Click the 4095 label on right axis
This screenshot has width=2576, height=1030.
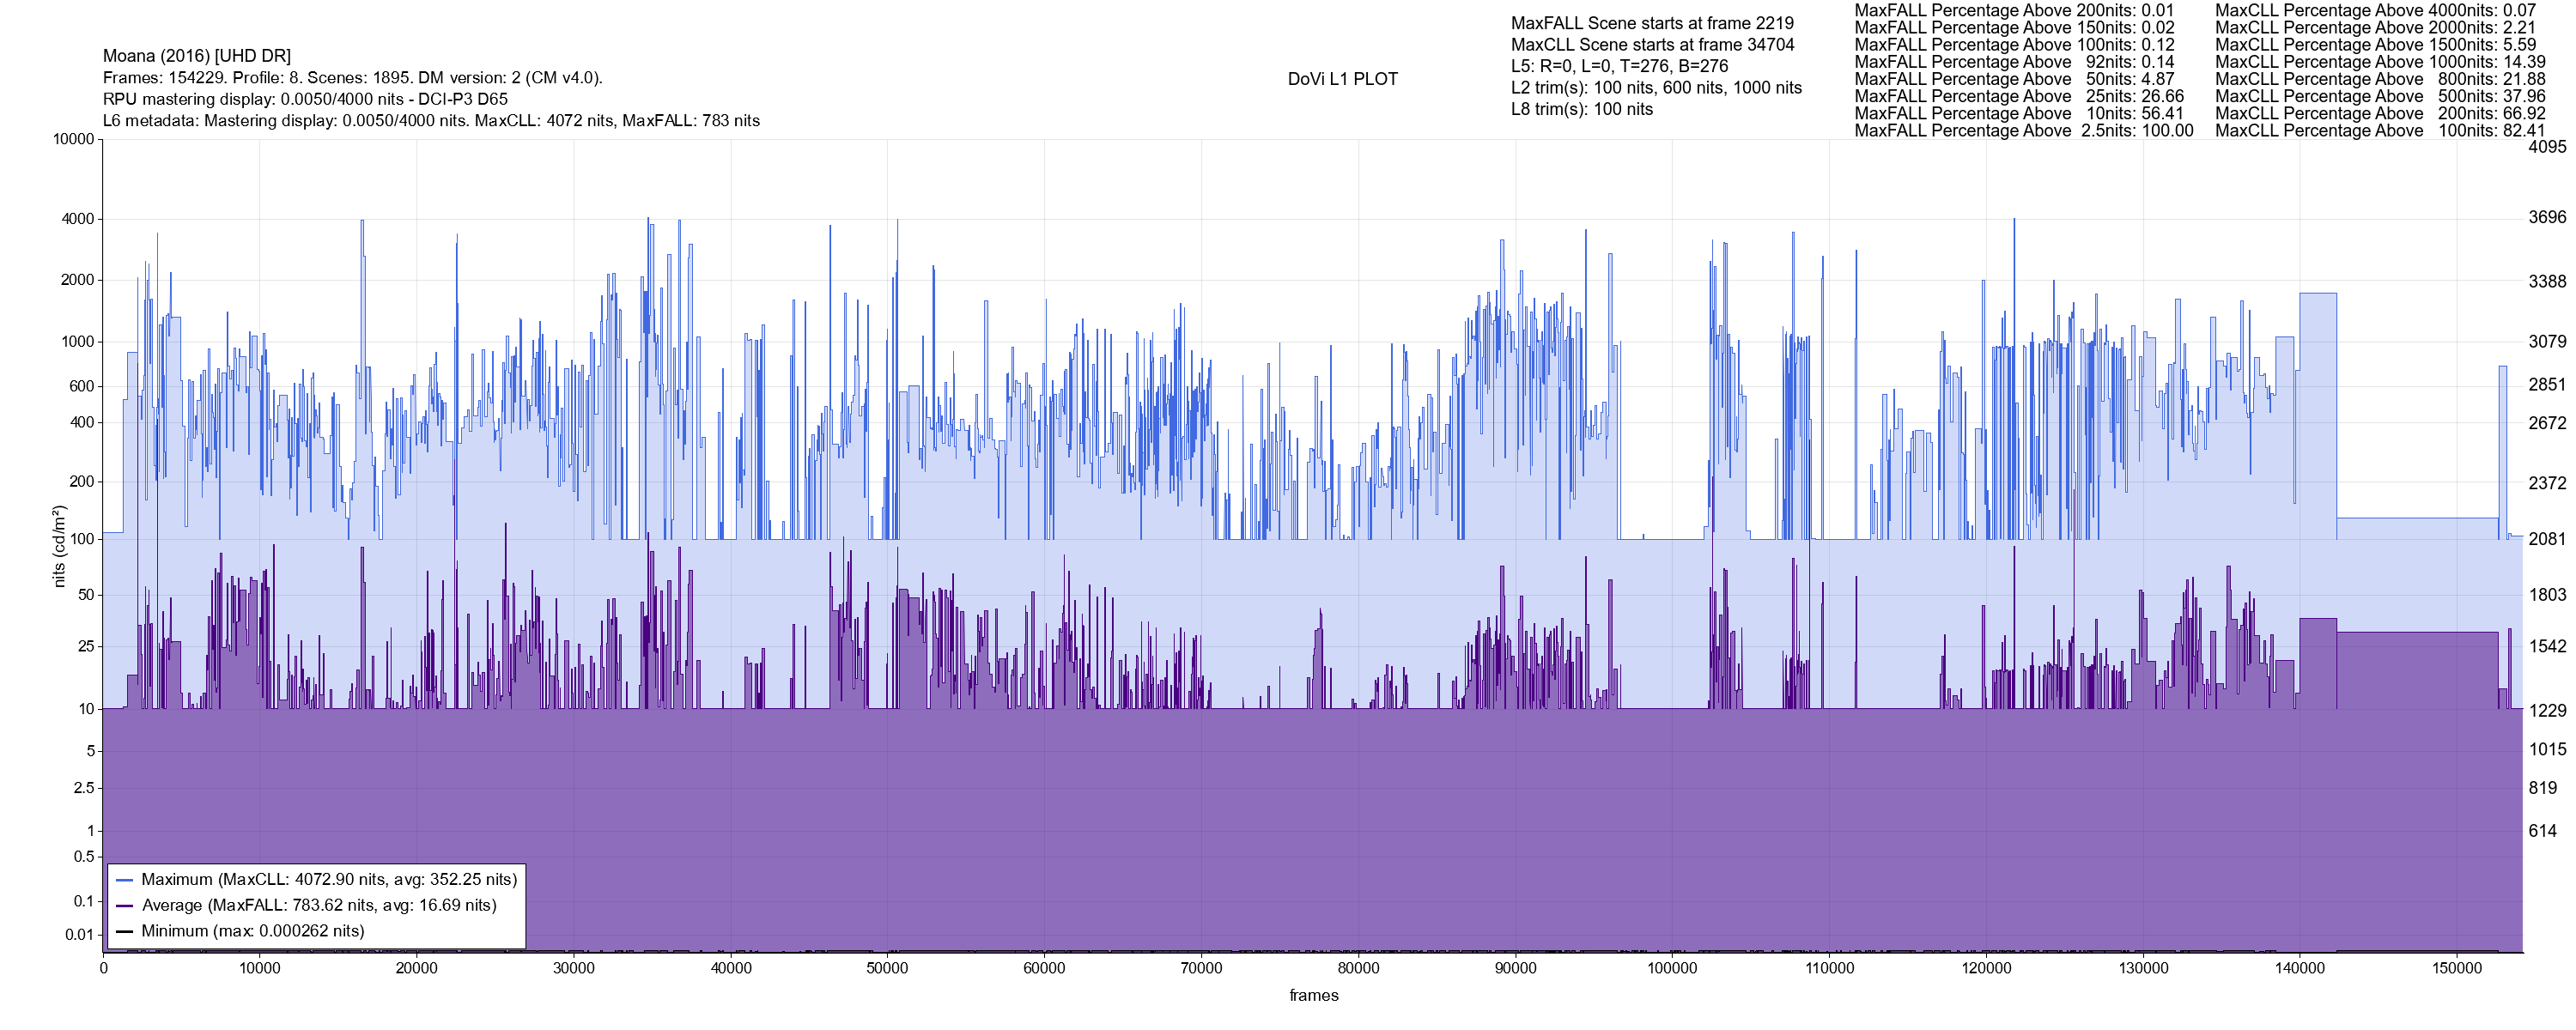(2547, 147)
